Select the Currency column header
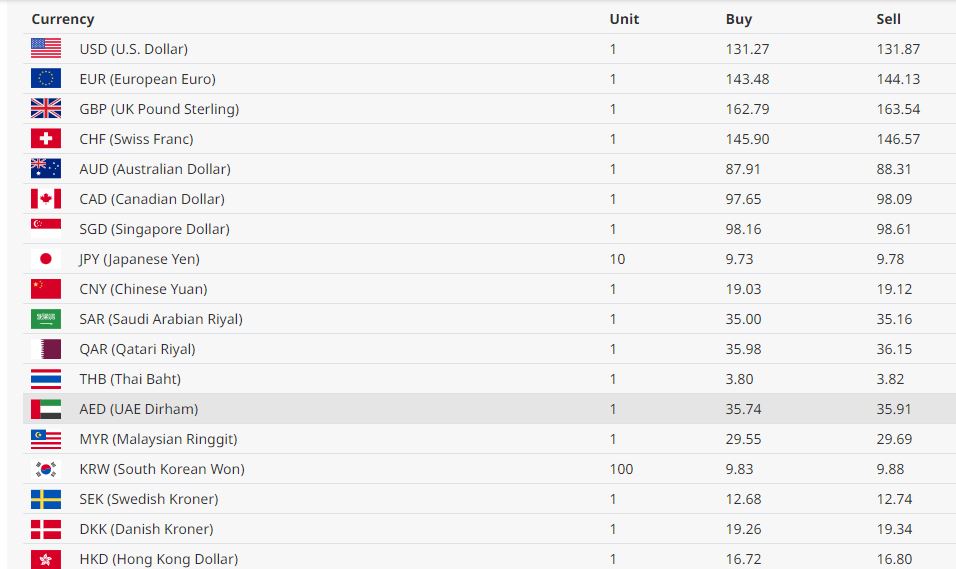This screenshot has height=569, width=956. pos(63,19)
